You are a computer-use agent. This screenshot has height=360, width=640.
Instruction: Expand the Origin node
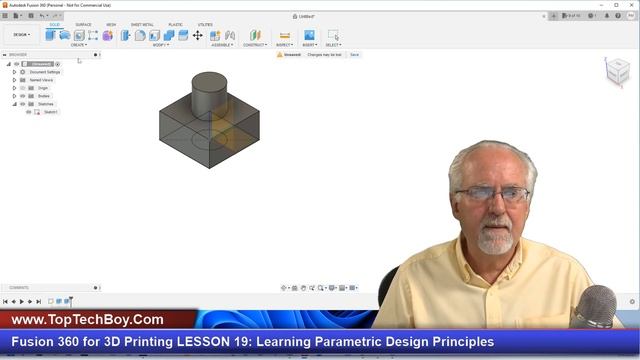[14, 88]
